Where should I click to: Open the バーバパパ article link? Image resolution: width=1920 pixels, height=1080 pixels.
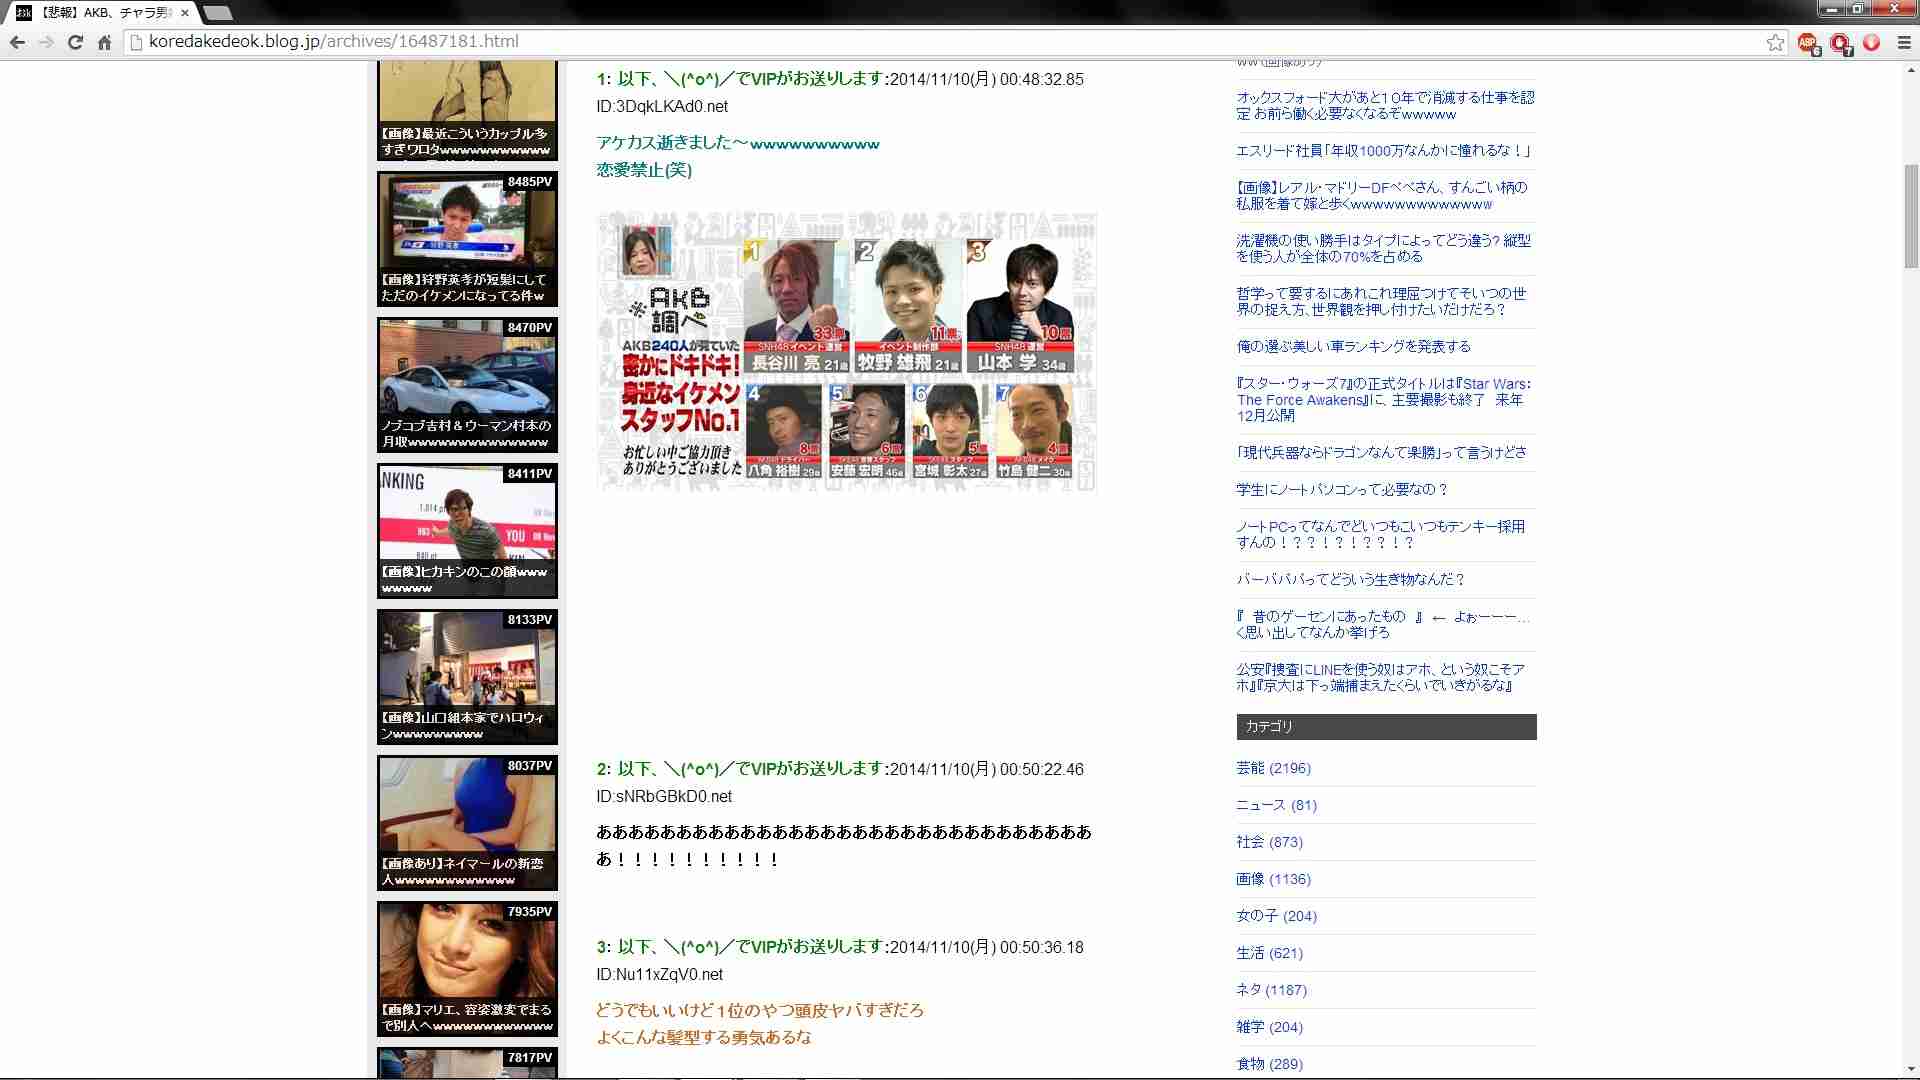click(1350, 580)
